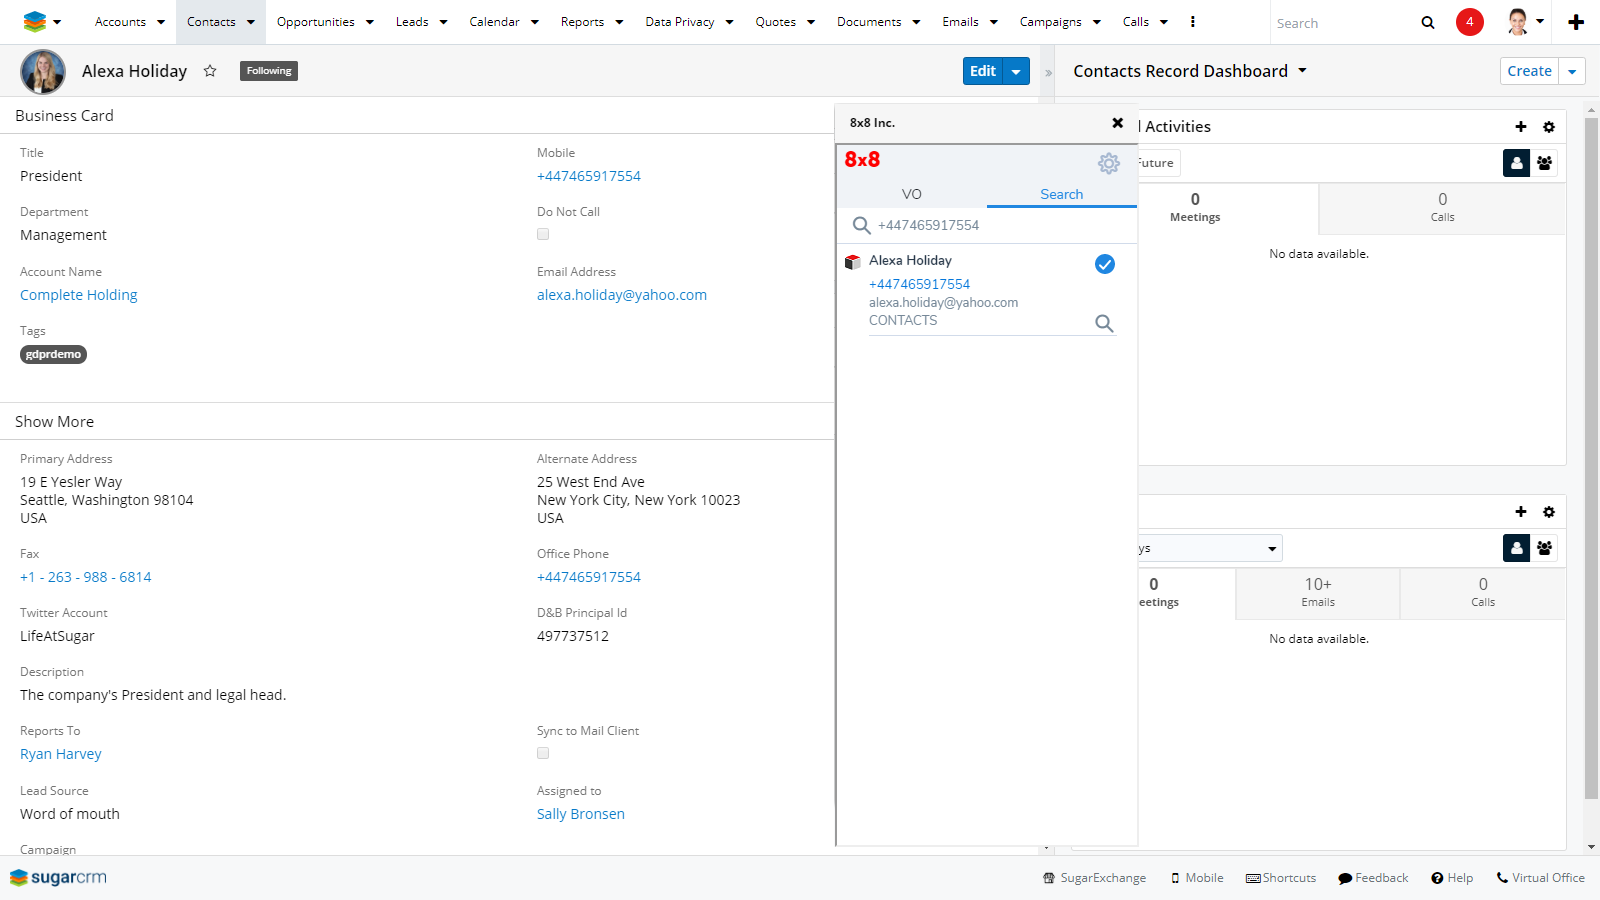Open keyboard Shortcuts footer link
The height and width of the screenshot is (900, 1600).
click(1281, 878)
